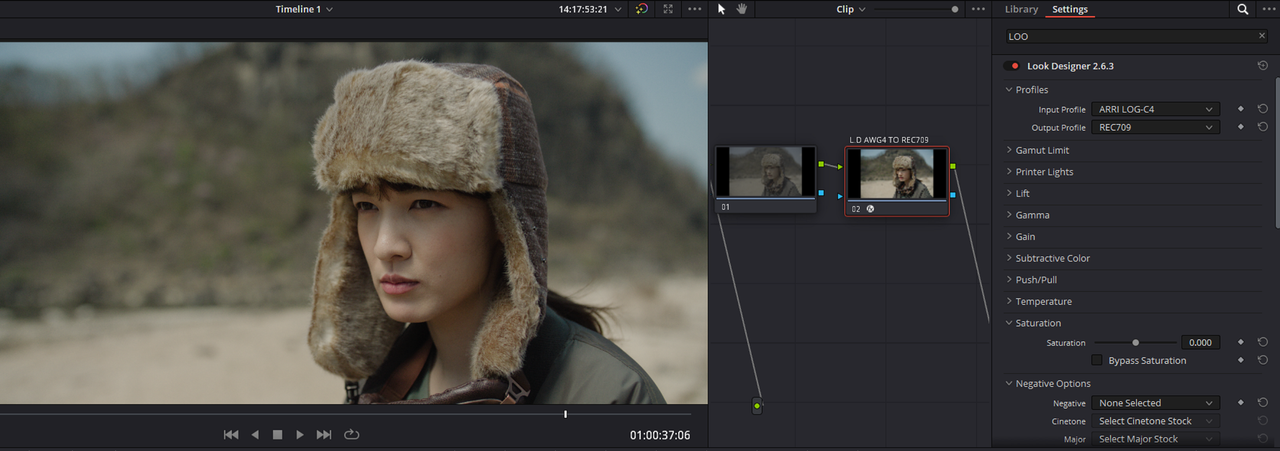Open the Select Major Stock dropdown

(x=1155, y=439)
